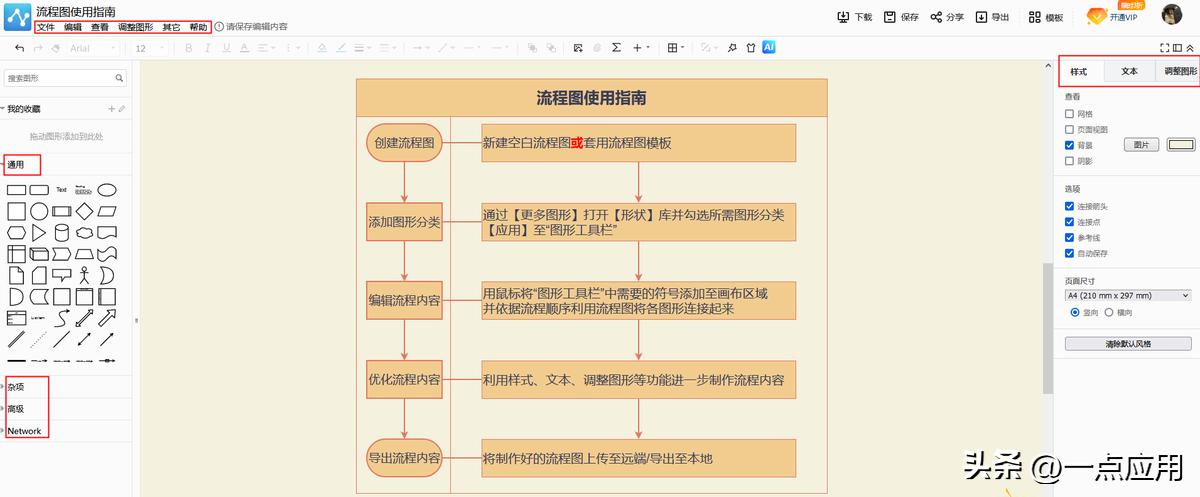Click the 清除默认风格 button
Screen dimensions: 1200x497
1128,343
